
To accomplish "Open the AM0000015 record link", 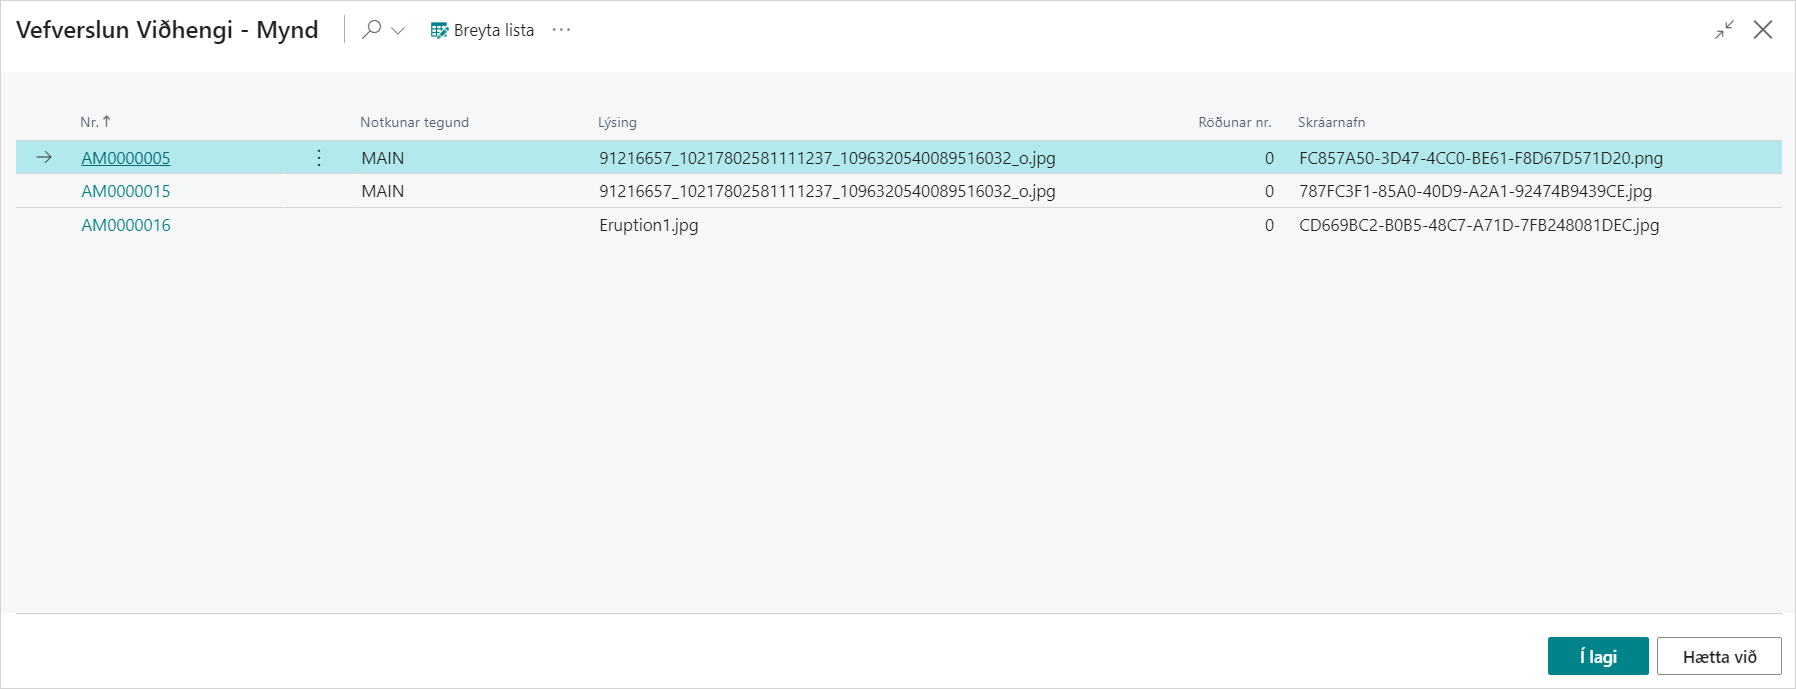I will click(x=126, y=191).
